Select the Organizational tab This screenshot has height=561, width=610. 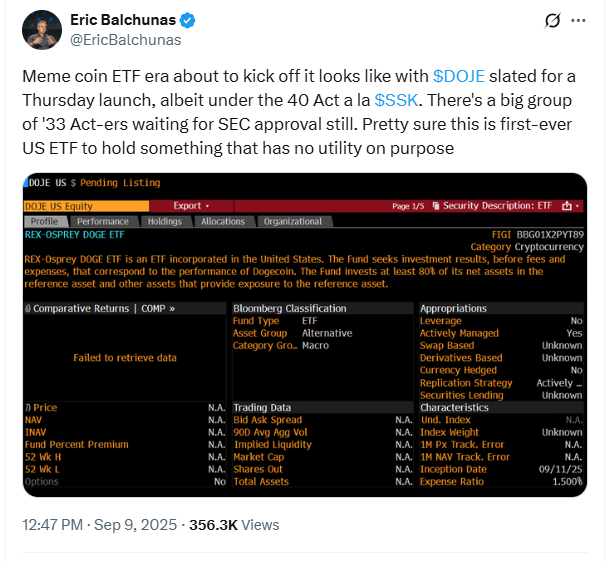click(293, 221)
